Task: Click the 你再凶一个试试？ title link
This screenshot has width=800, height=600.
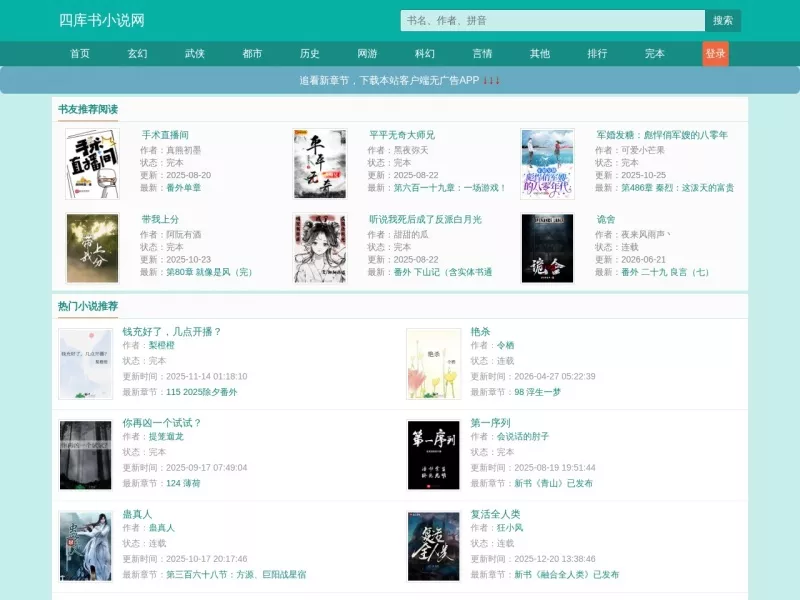Action: (162, 423)
